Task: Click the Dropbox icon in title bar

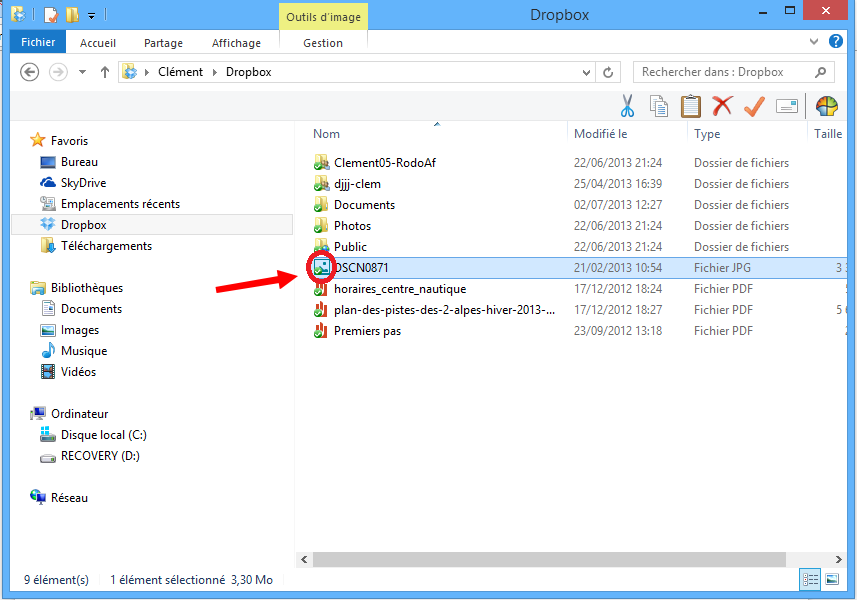Action: (x=18, y=14)
